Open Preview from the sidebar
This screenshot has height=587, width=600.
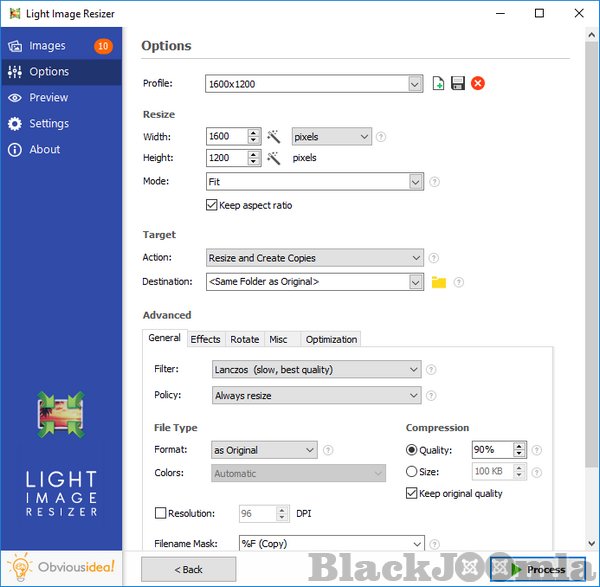click(x=48, y=98)
